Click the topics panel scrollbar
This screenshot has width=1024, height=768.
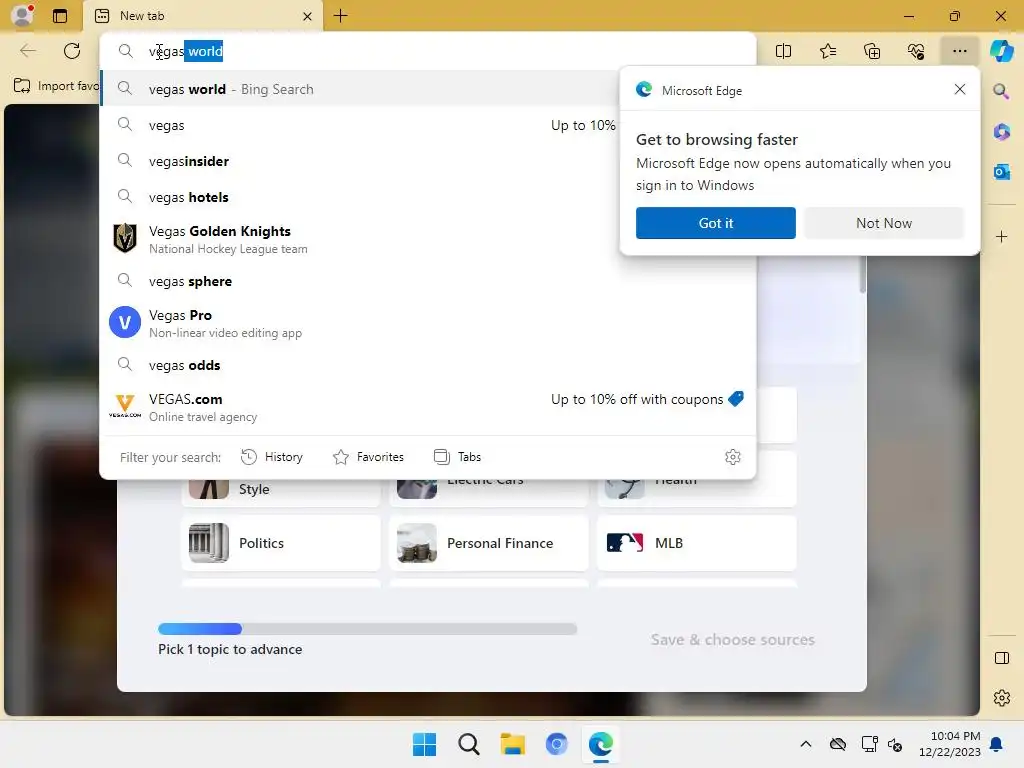tap(863, 274)
